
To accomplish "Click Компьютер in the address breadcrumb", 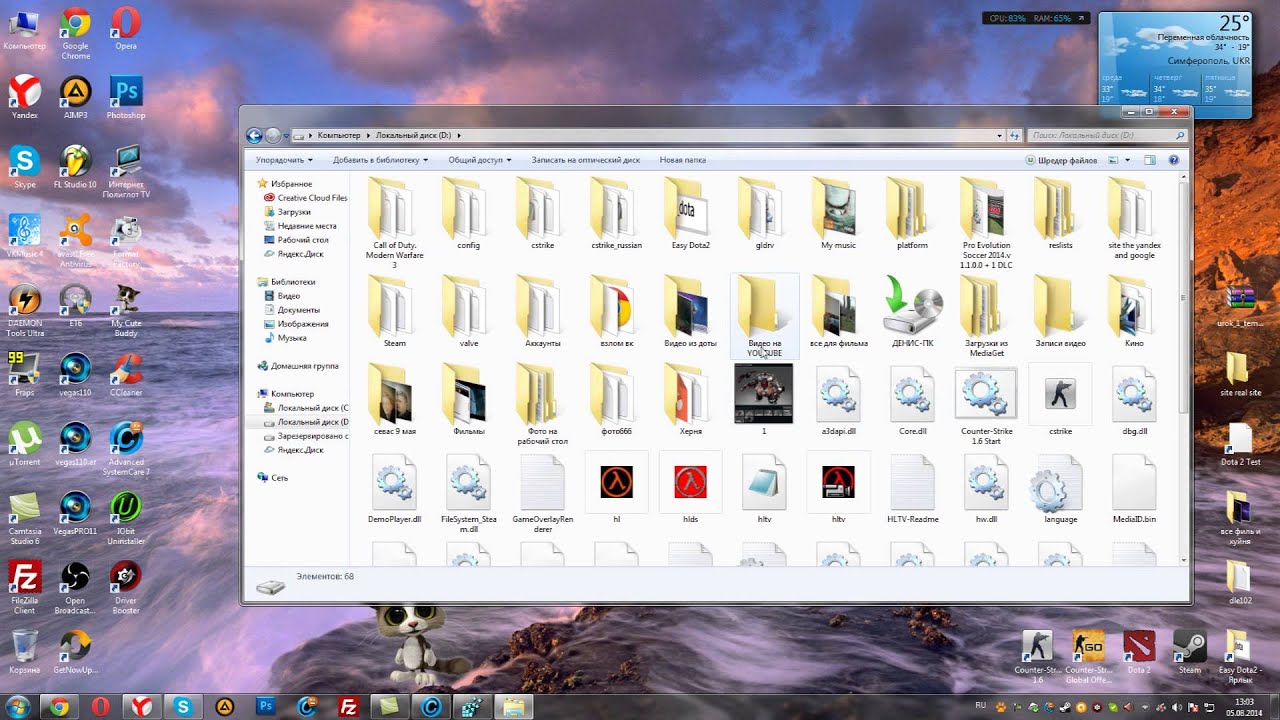I will [338, 135].
